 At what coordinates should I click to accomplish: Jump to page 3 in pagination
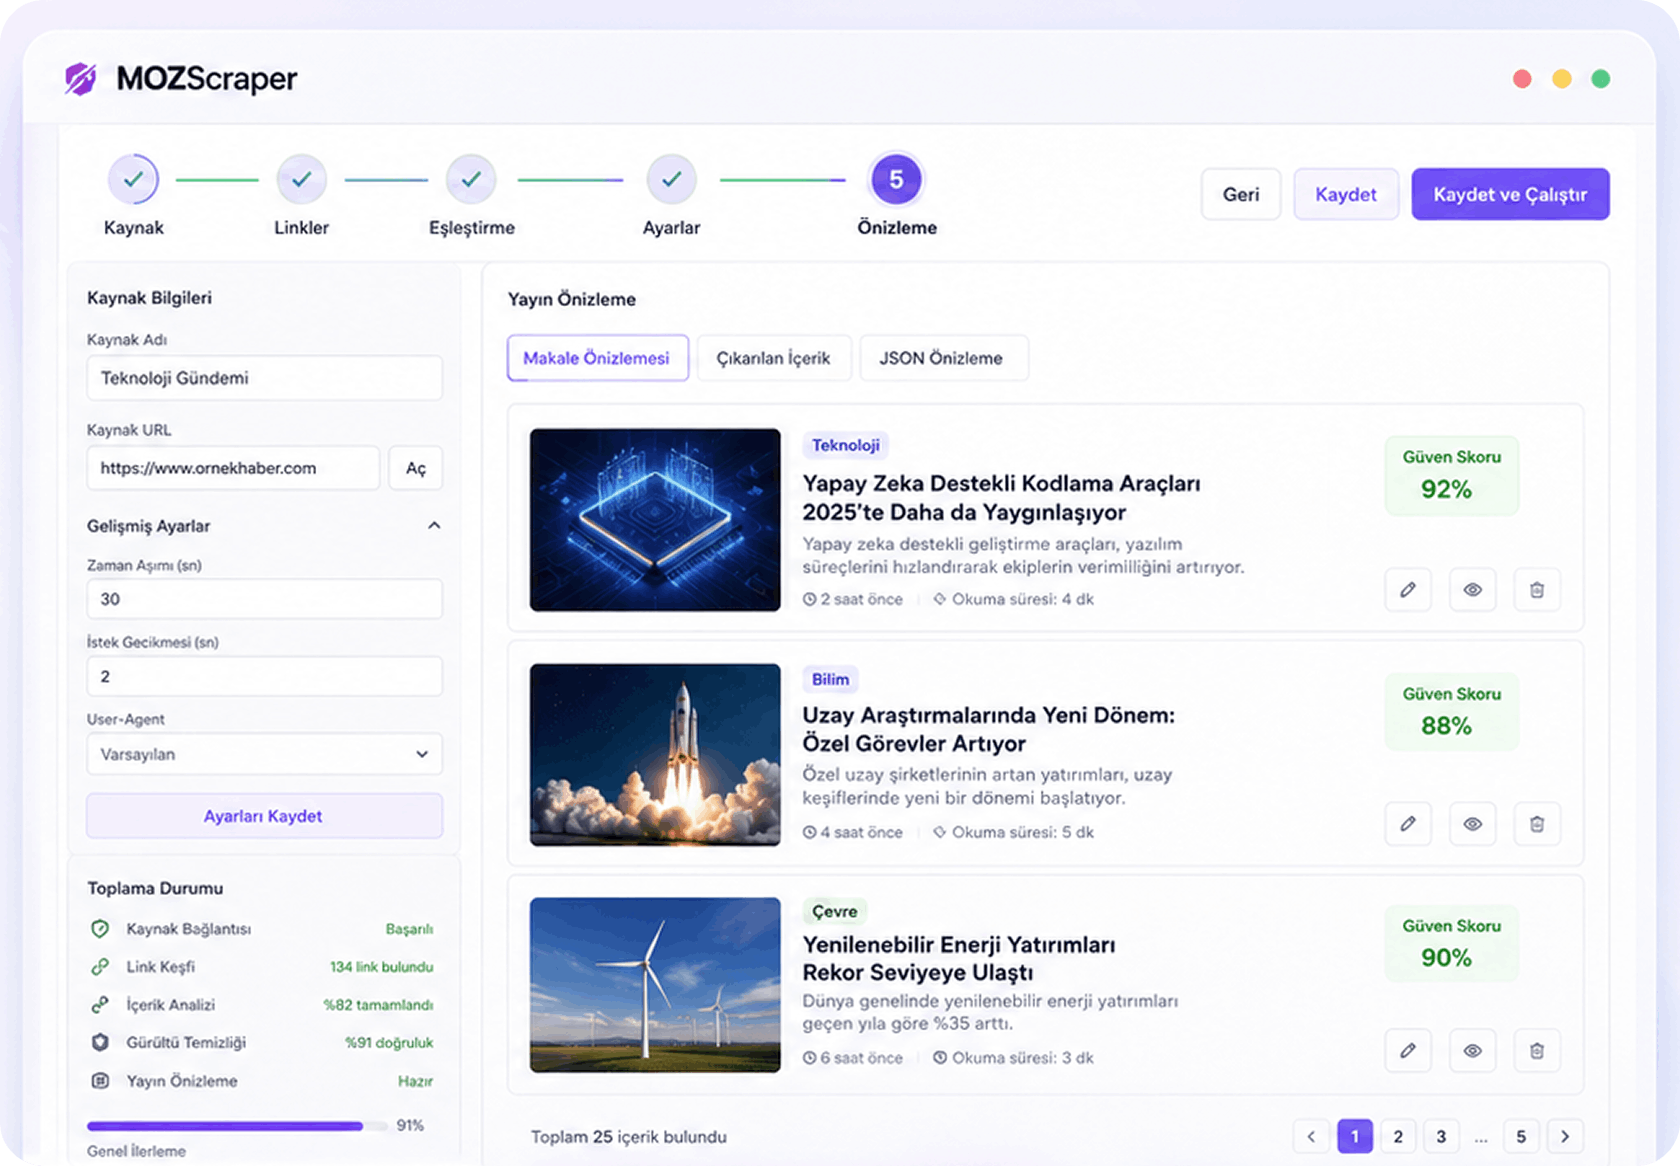[x=1441, y=1136]
